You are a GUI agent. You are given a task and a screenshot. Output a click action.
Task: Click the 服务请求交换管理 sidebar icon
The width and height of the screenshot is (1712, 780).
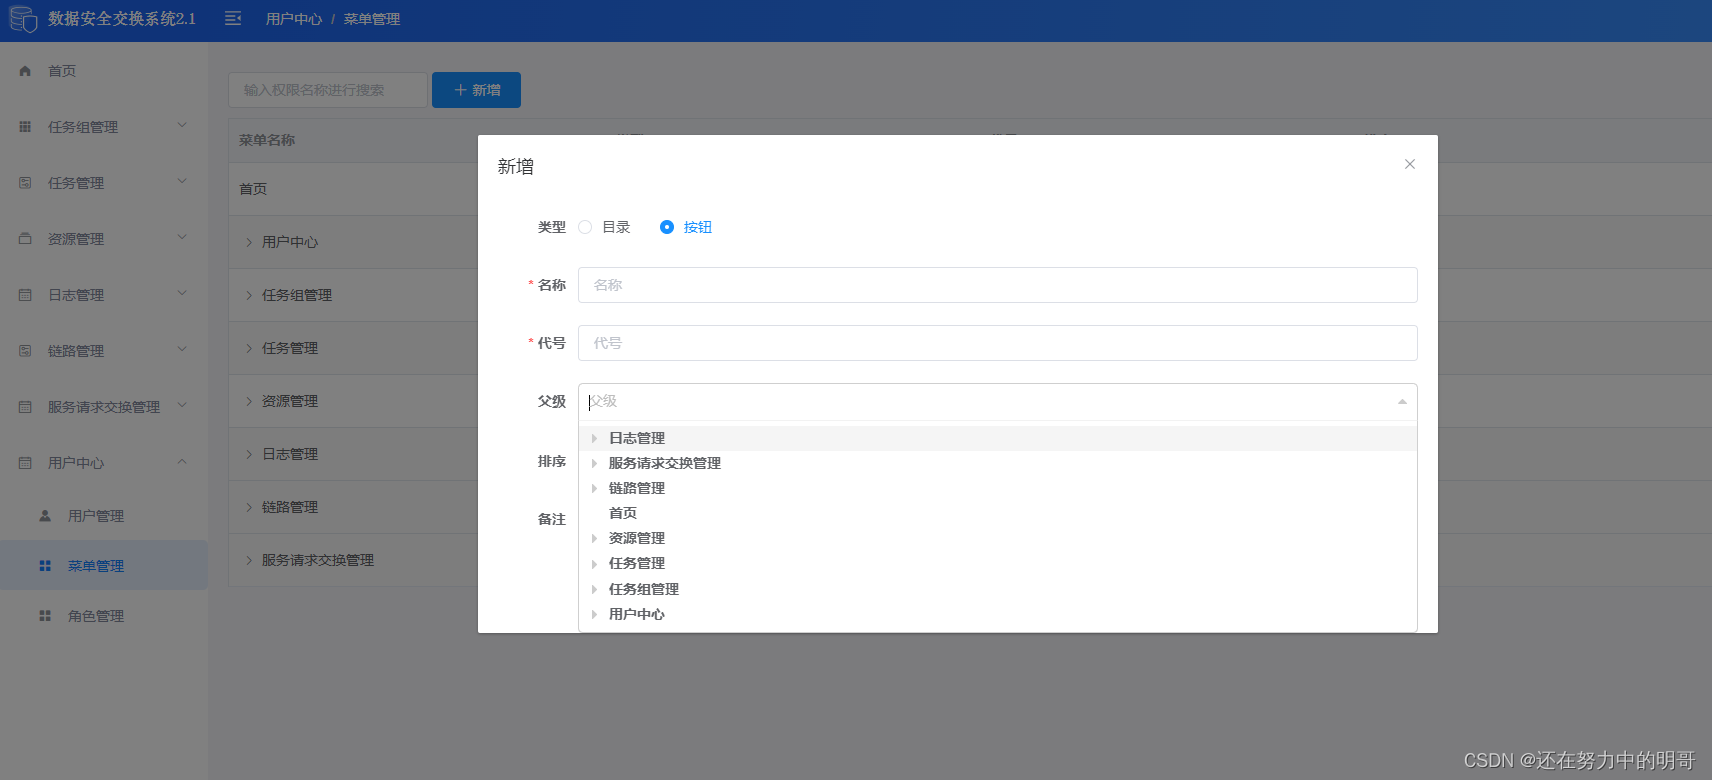point(25,407)
